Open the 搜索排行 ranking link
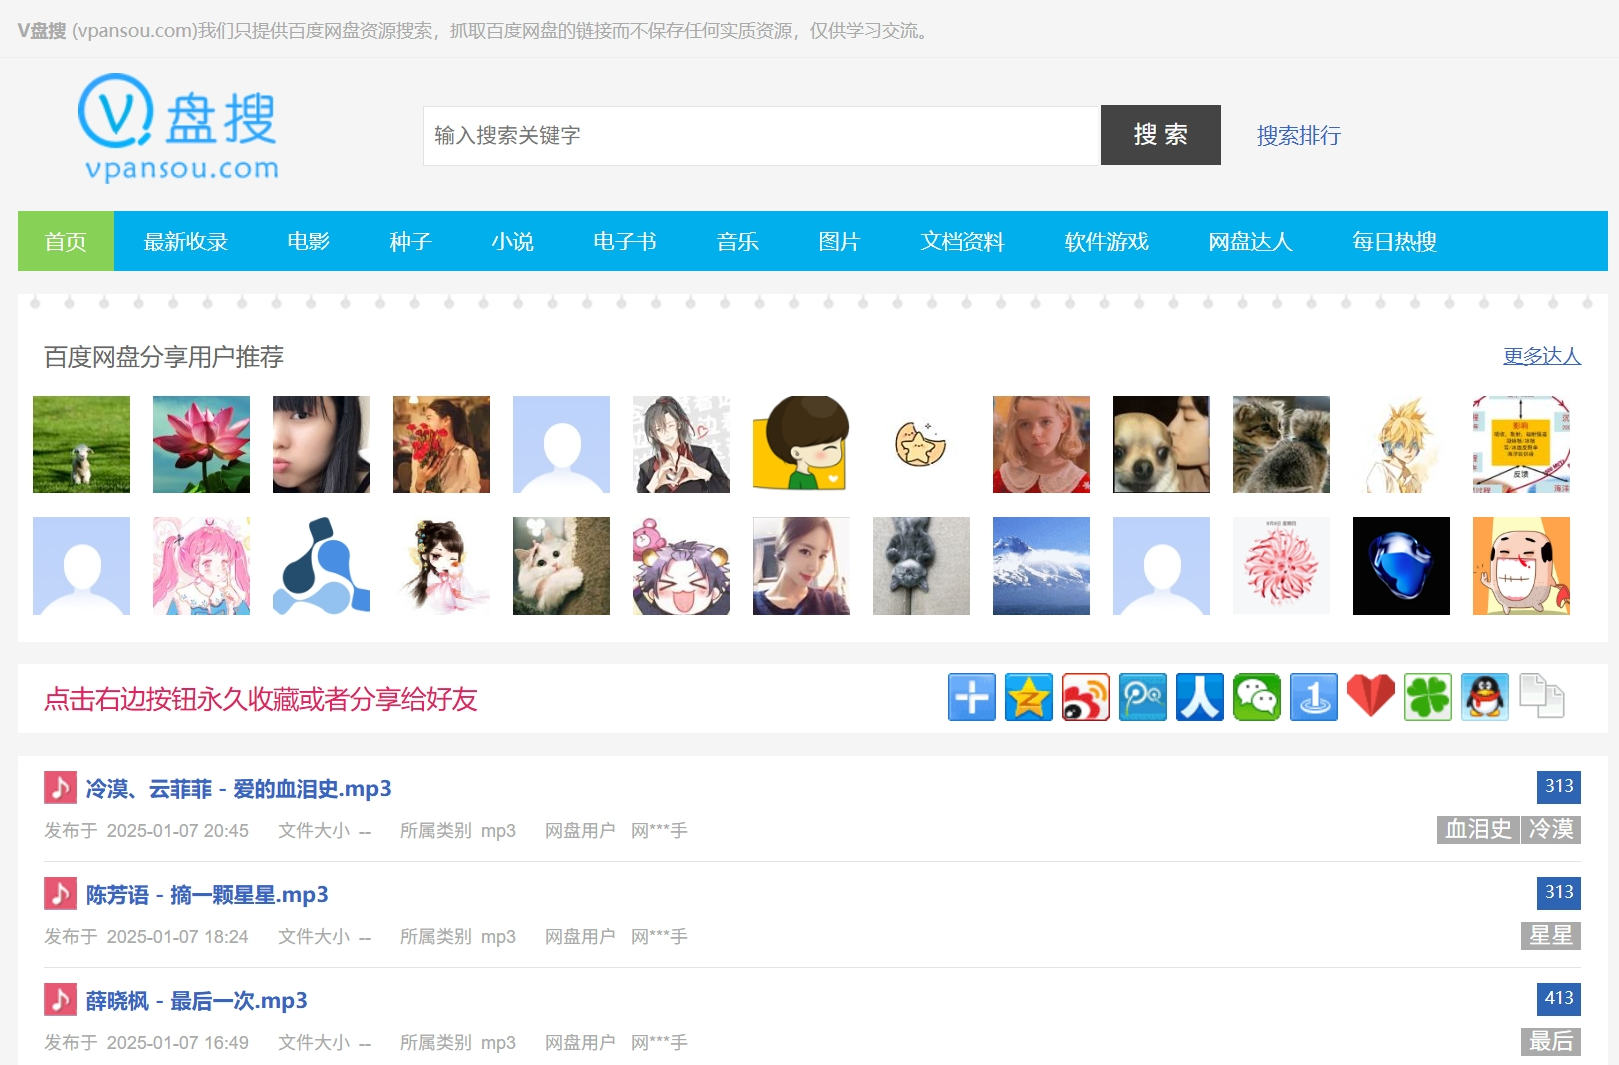This screenshot has height=1065, width=1619. coord(1298,135)
